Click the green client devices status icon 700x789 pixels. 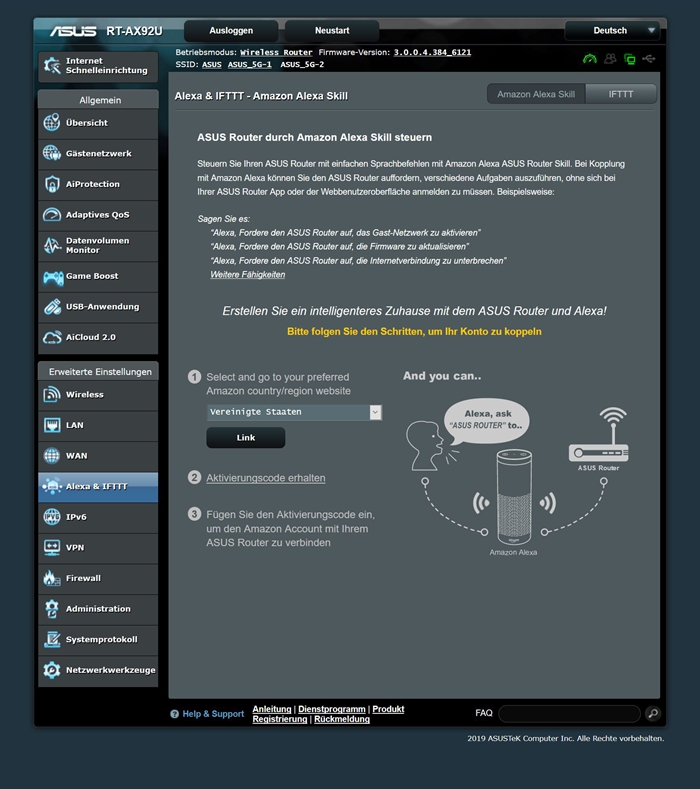click(x=630, y=59)
